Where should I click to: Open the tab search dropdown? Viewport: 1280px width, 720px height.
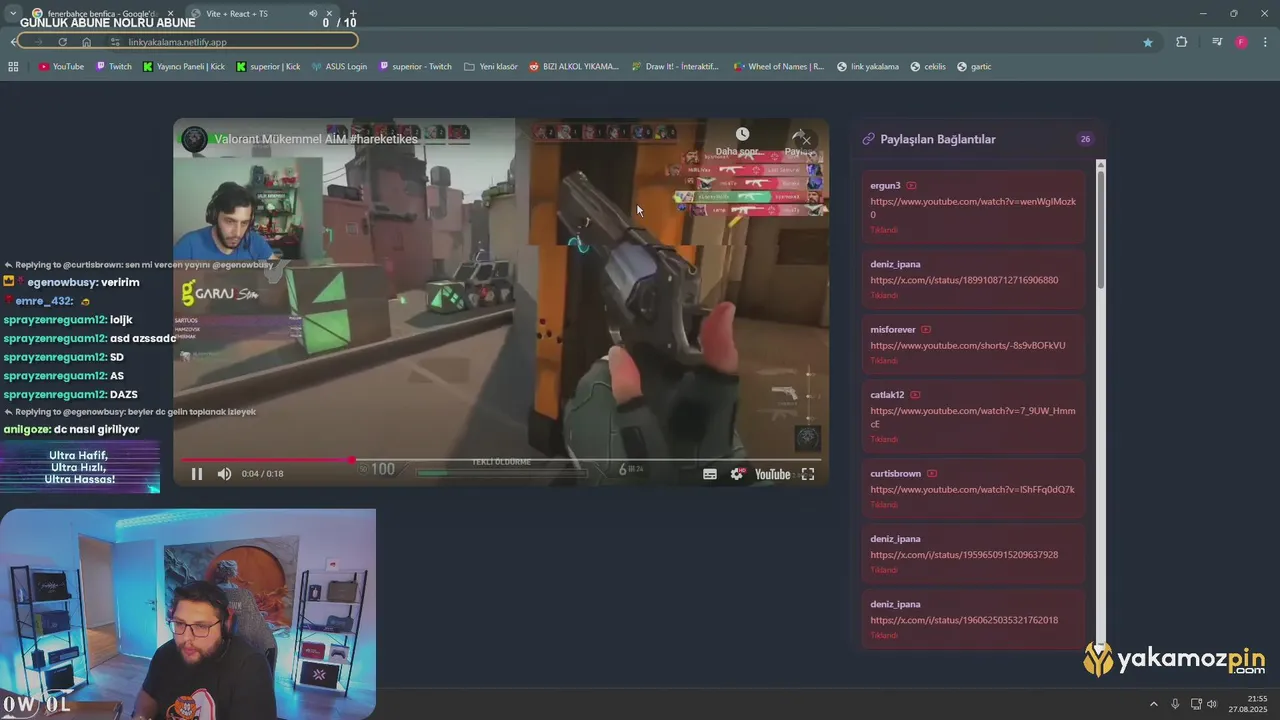click(13, 14)
